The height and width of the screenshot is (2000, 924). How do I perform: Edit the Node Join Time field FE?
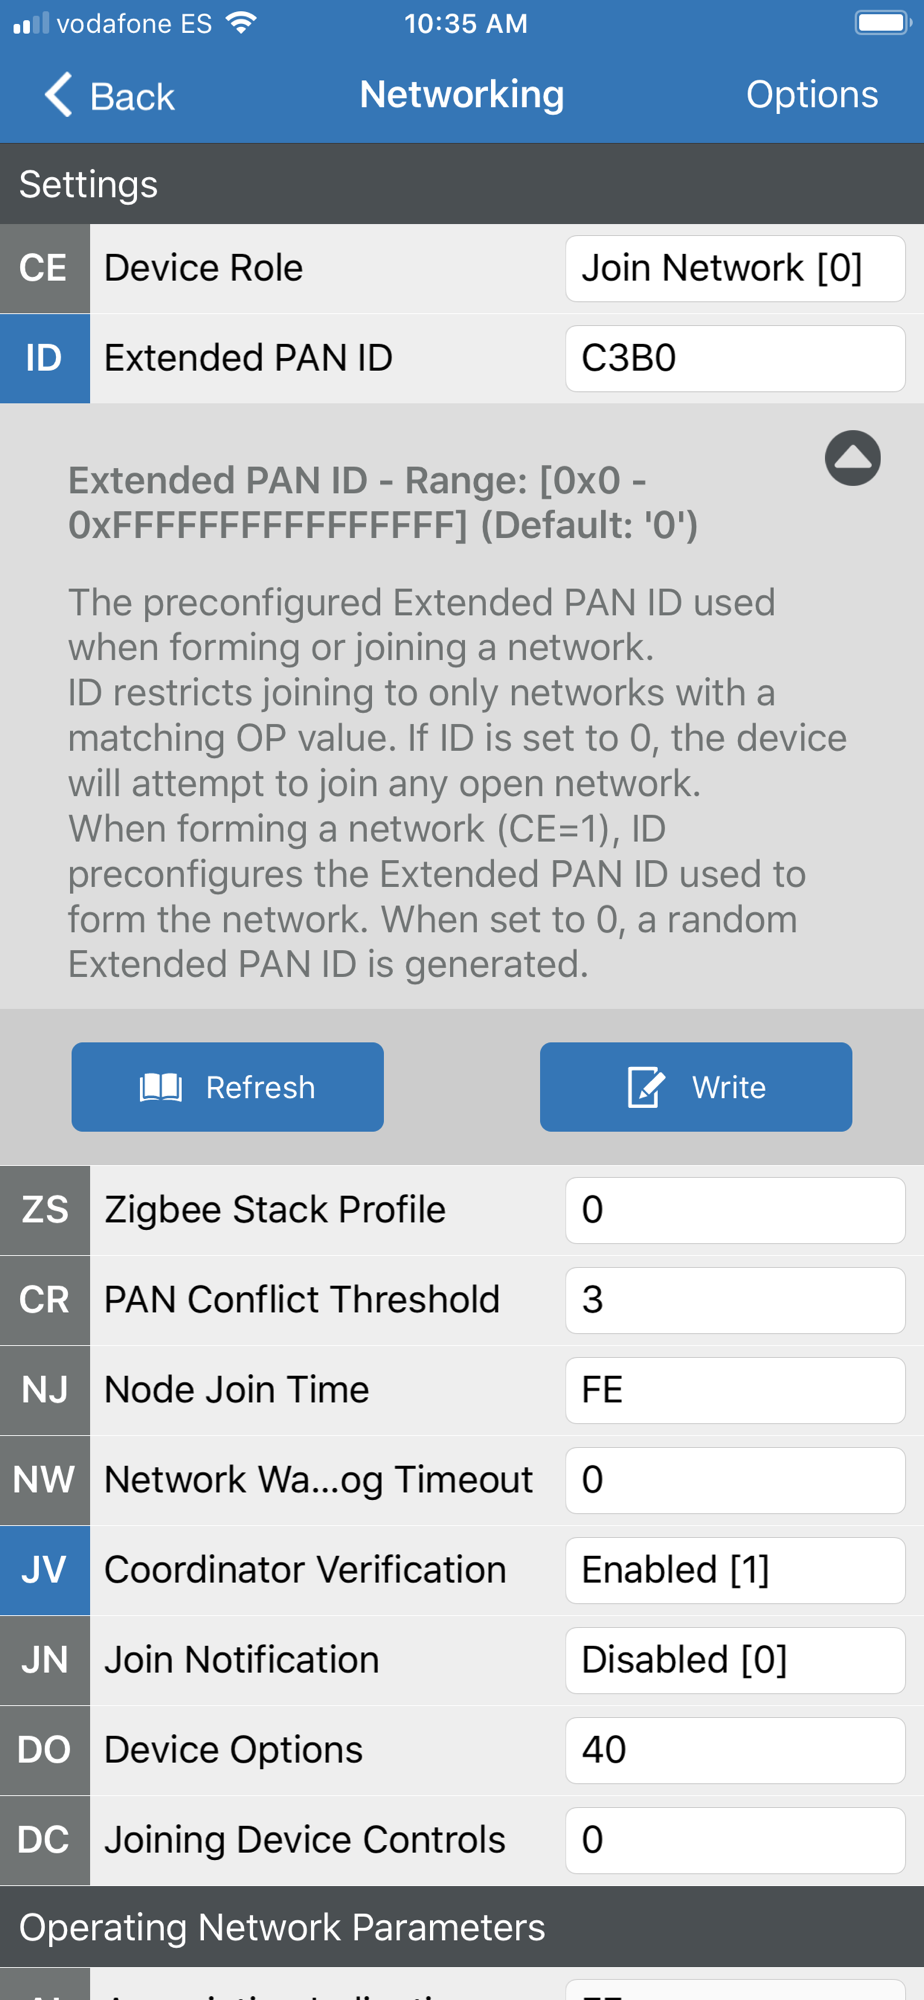(x=735, y=1390)
